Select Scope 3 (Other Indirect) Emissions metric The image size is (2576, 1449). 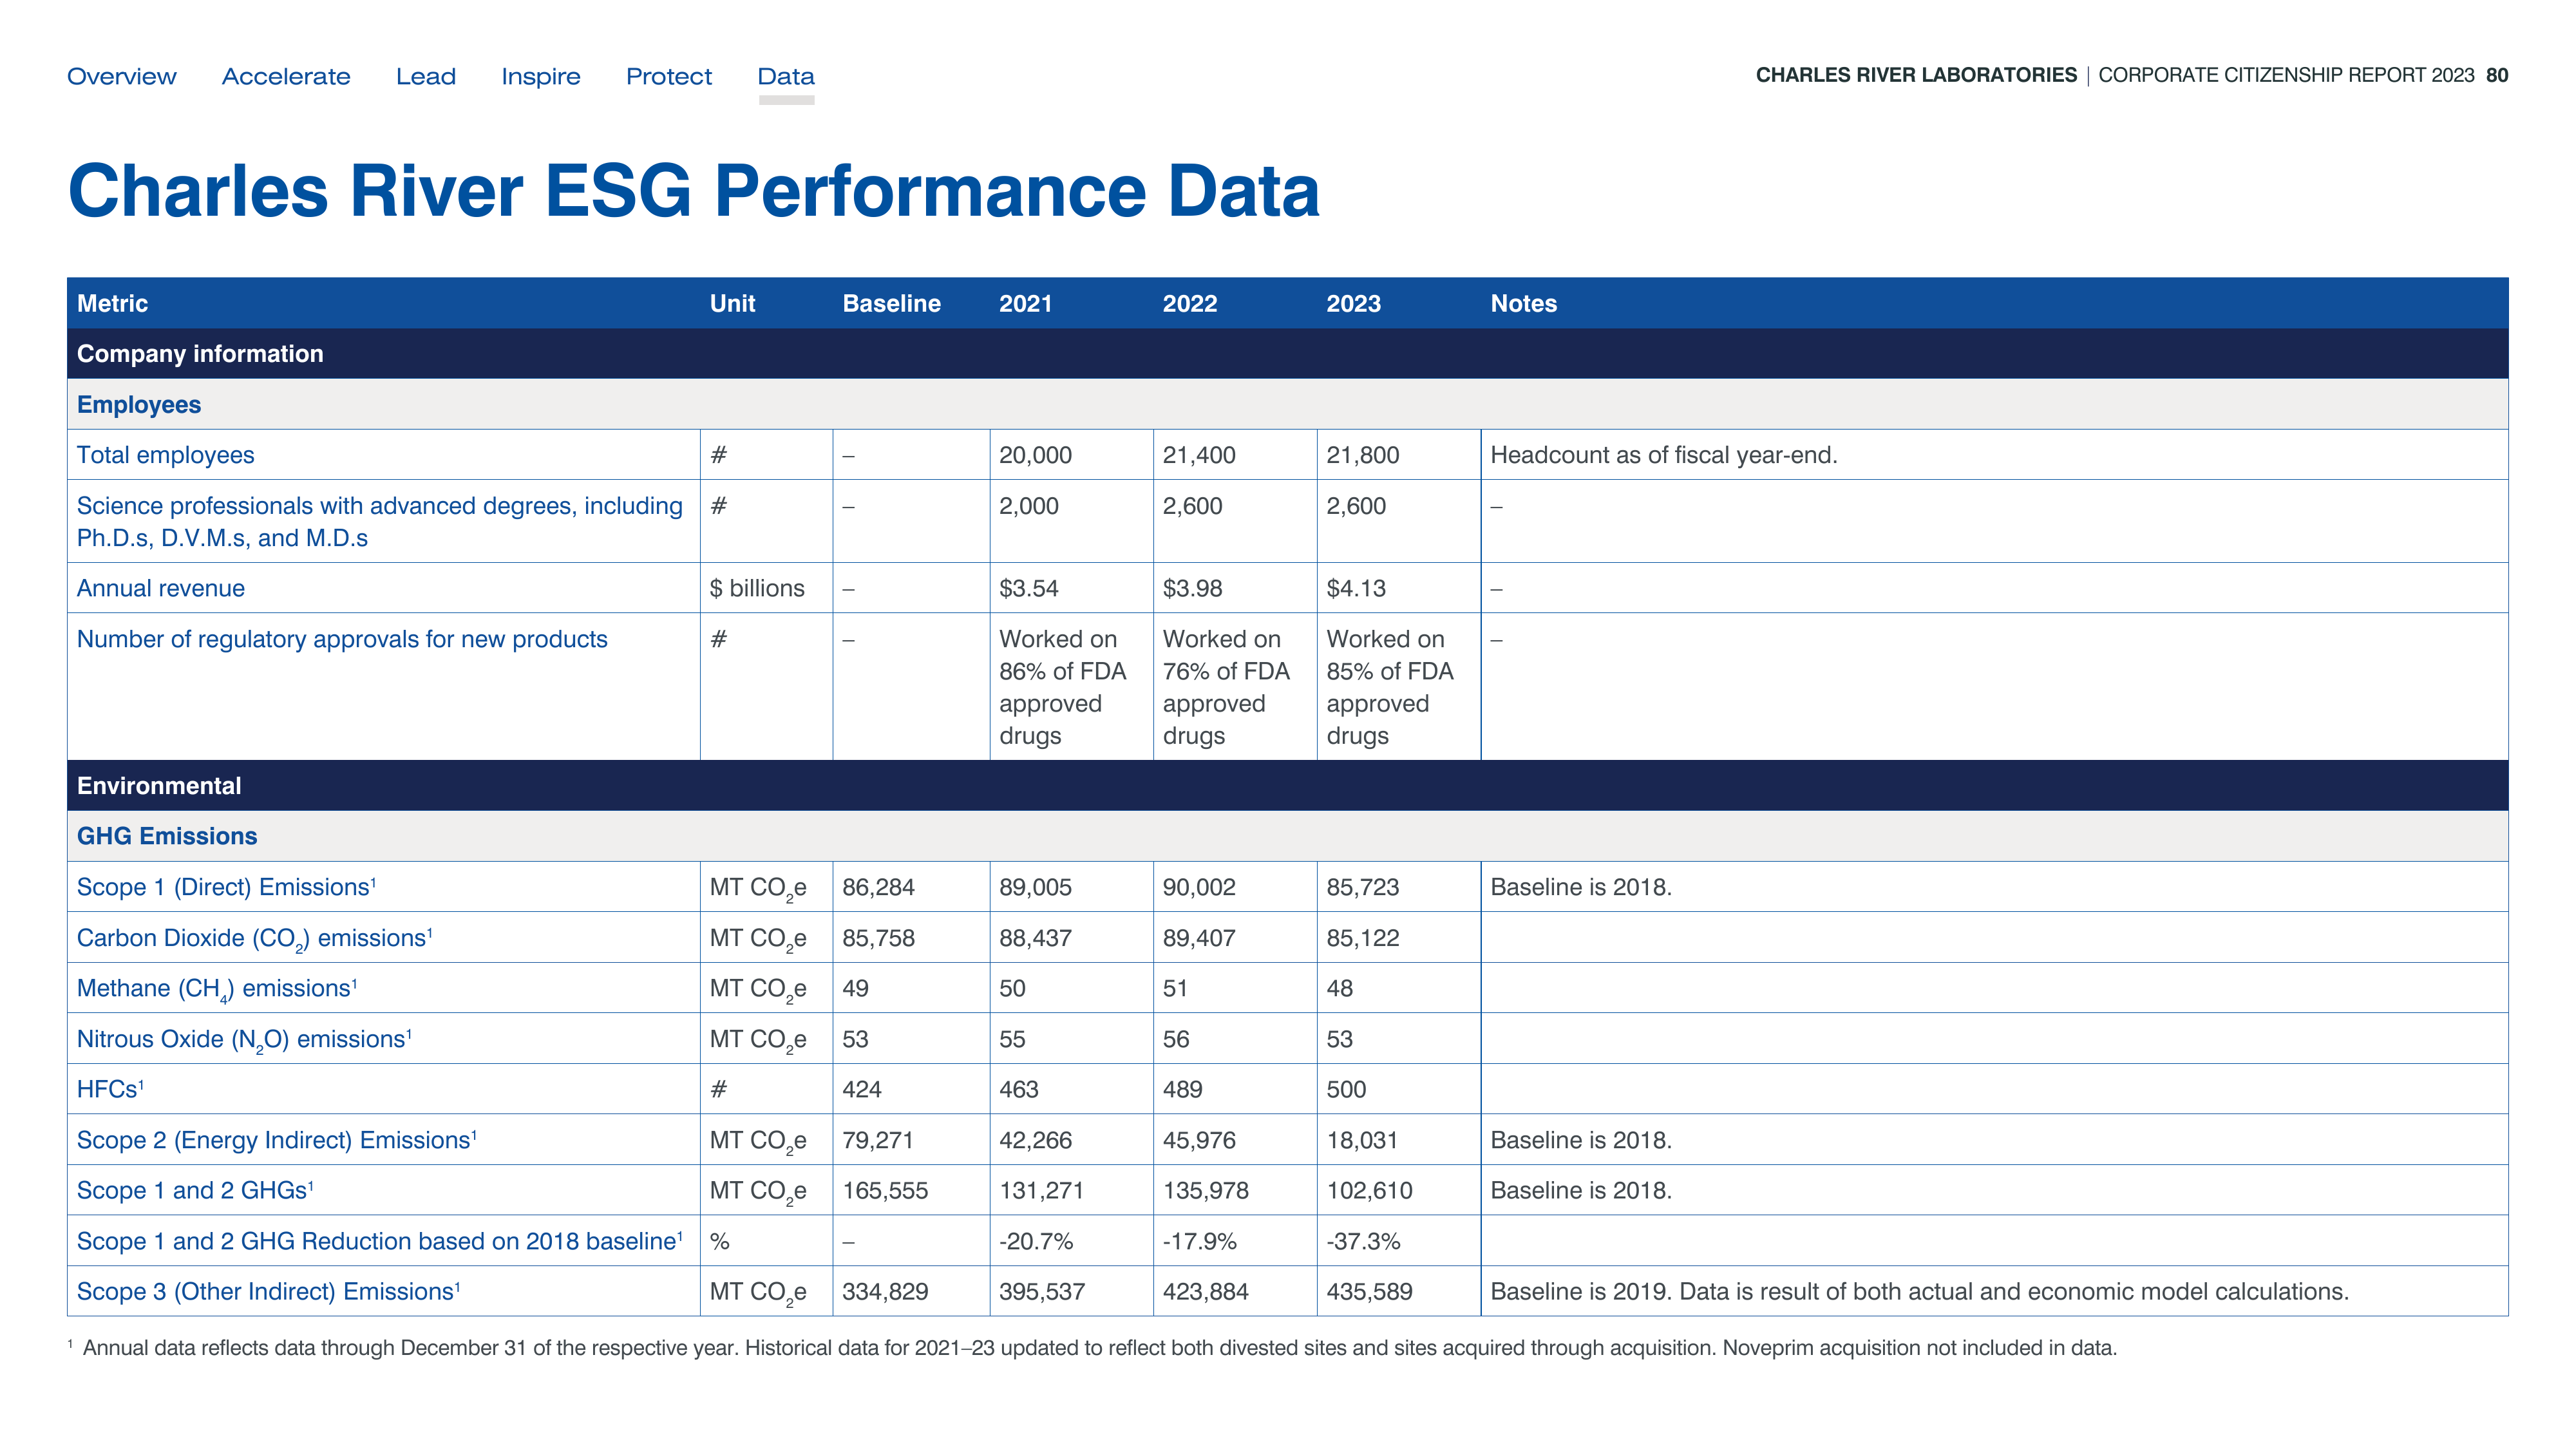coord(268,1291)
